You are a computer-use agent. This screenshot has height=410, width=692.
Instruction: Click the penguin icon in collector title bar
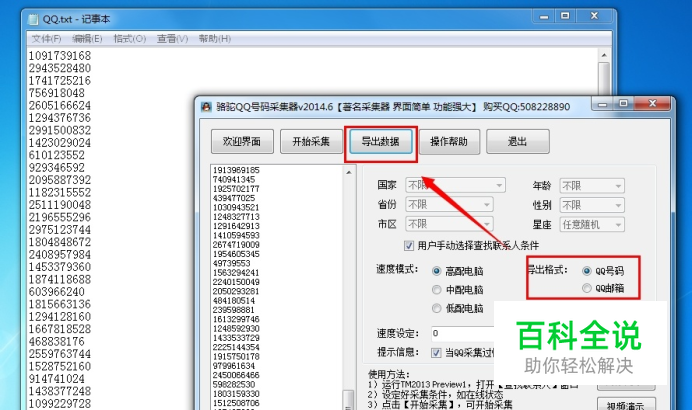pyautogui.click(x=206, y=107)
